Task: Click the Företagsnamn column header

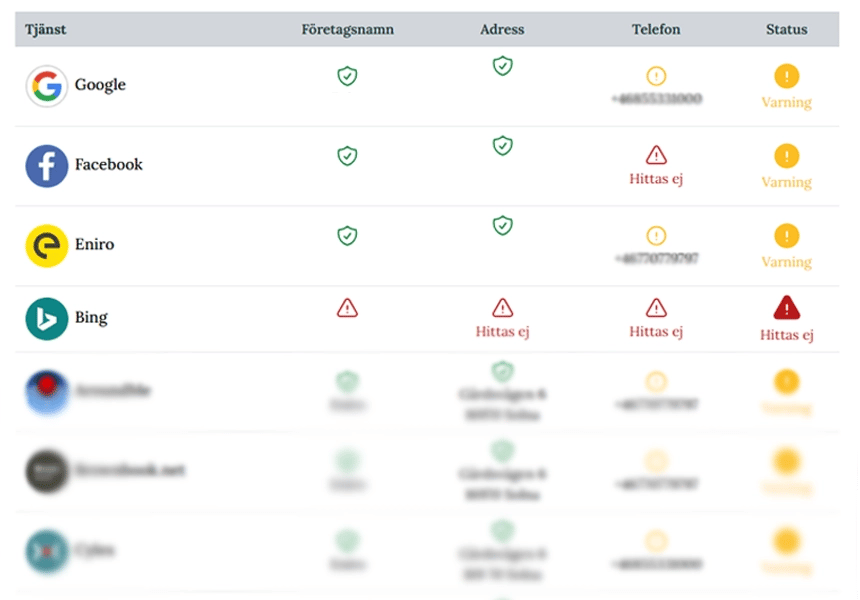Action: click(348, 30)
